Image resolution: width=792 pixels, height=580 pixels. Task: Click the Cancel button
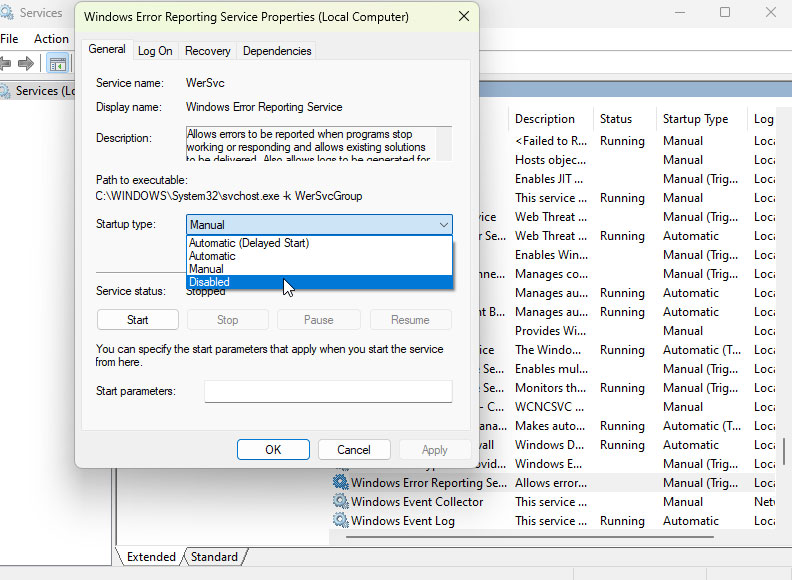pos(354,450)
